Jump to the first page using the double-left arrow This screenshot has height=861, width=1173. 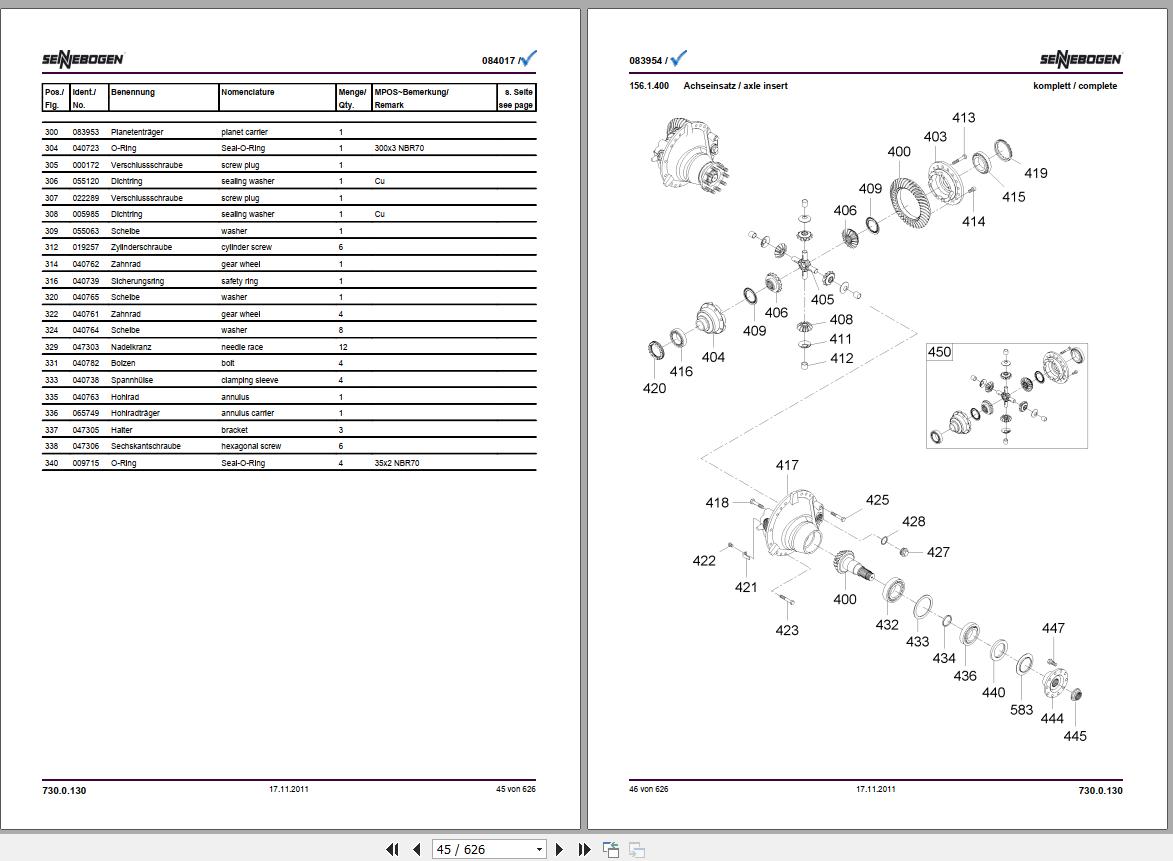[392, 848]
